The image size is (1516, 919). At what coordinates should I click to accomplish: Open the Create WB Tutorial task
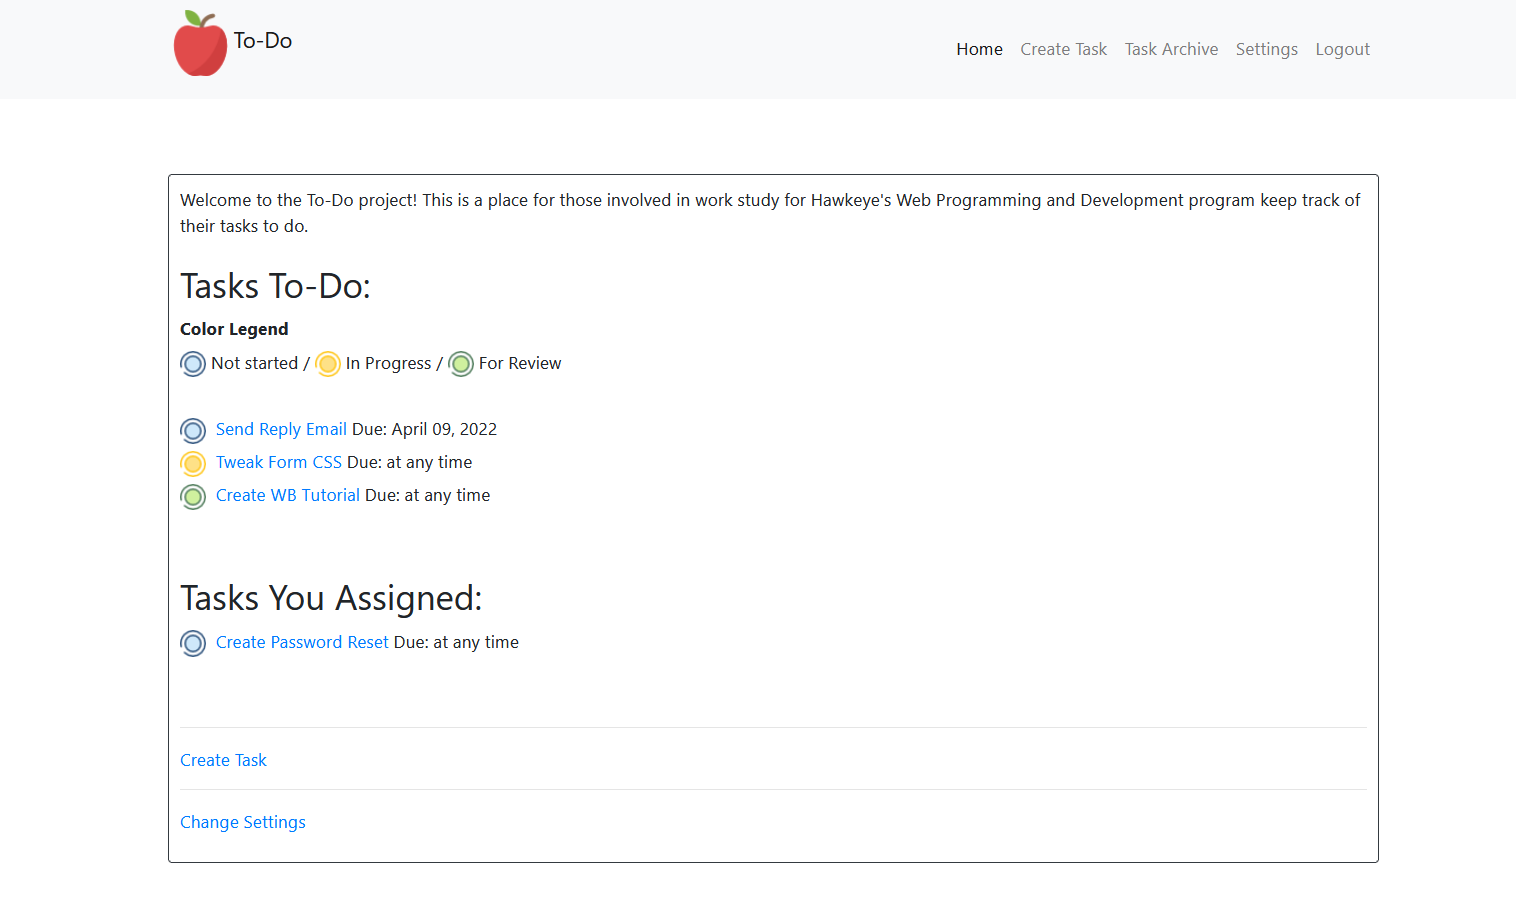(287, 495)
